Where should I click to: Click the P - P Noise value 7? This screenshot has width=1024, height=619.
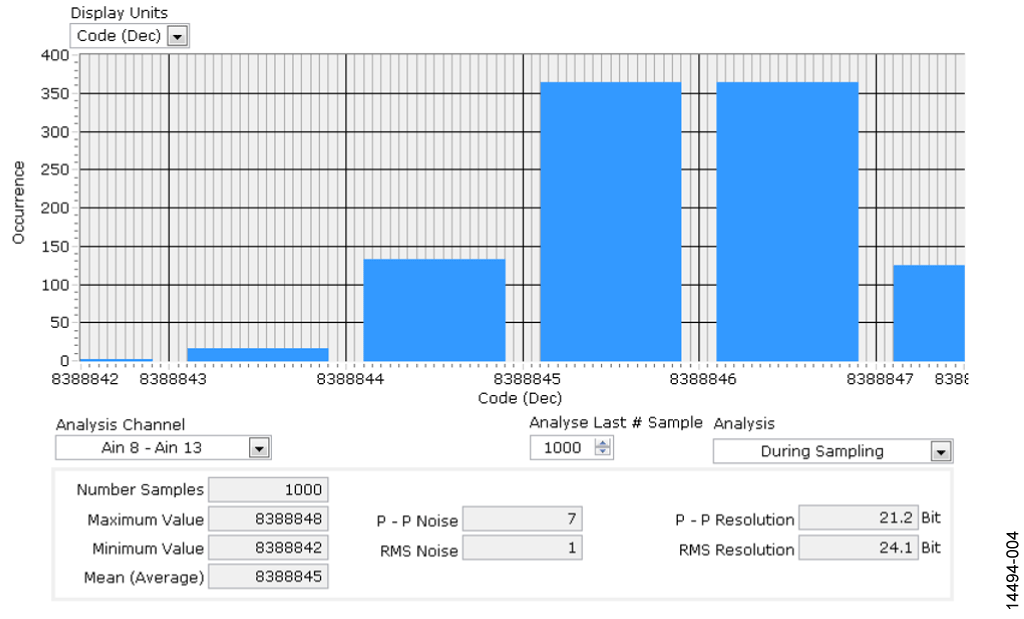(x=522, y=519)
